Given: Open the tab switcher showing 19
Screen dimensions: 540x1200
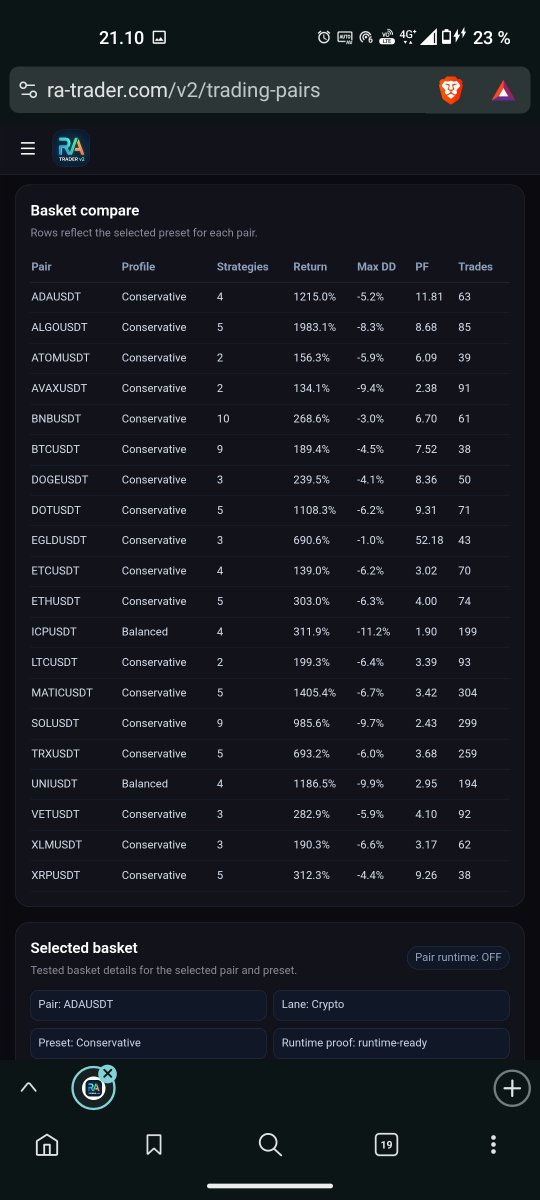Looking at the screenshot, I should coord(386,1145).
